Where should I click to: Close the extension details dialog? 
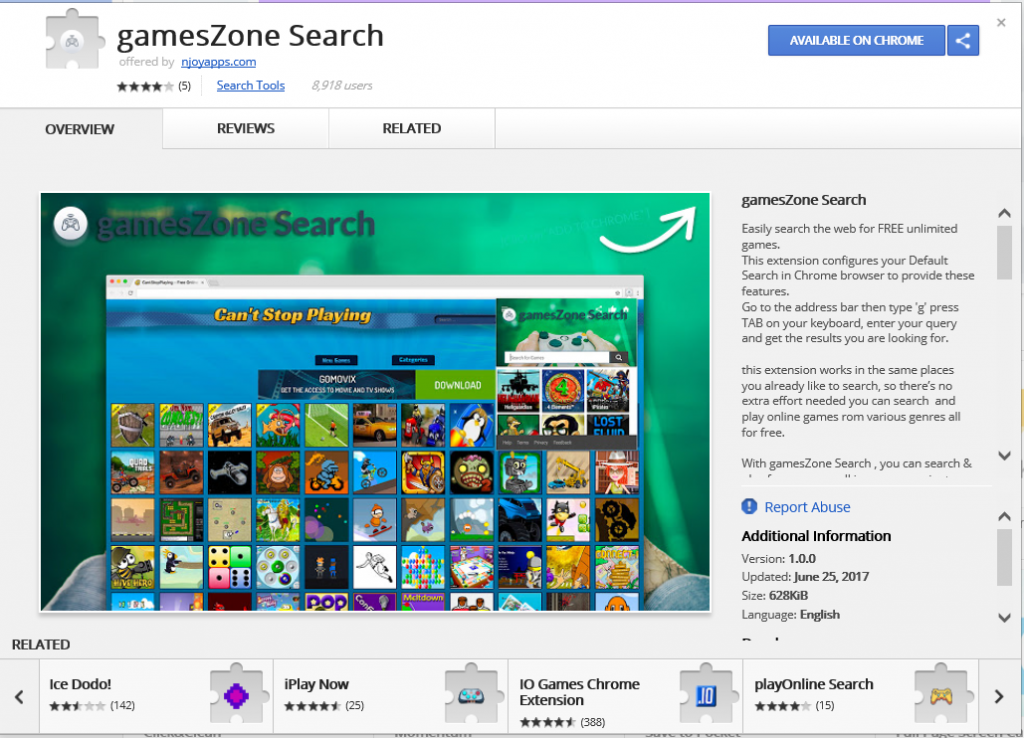coord(1001,23)
